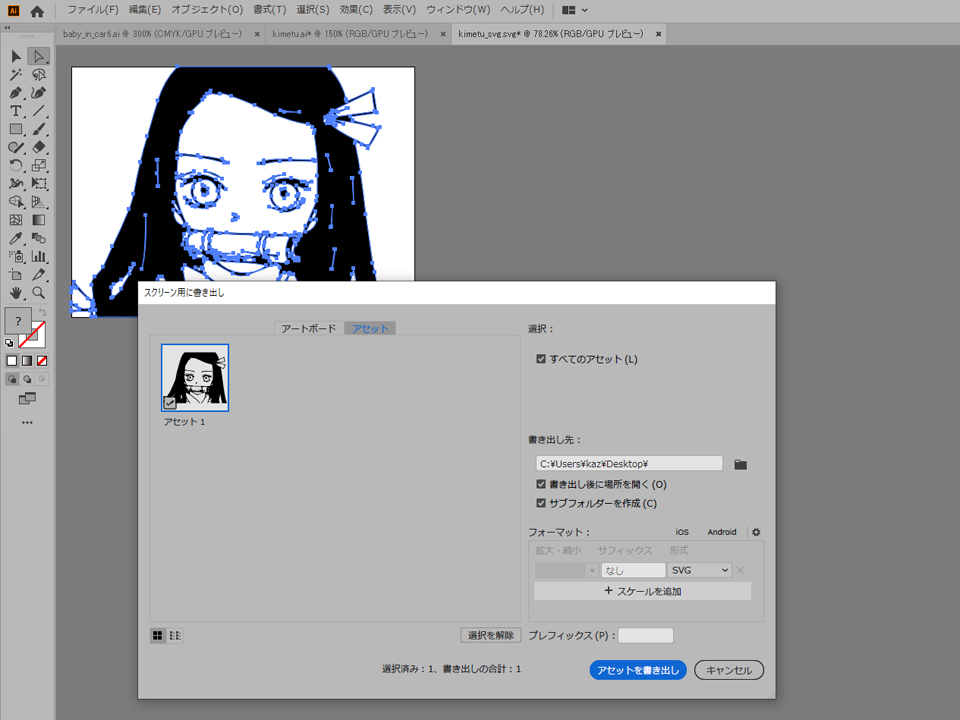Browse export destination folder icon
Screen dimensions: 960x720
(x=740, y=465)
